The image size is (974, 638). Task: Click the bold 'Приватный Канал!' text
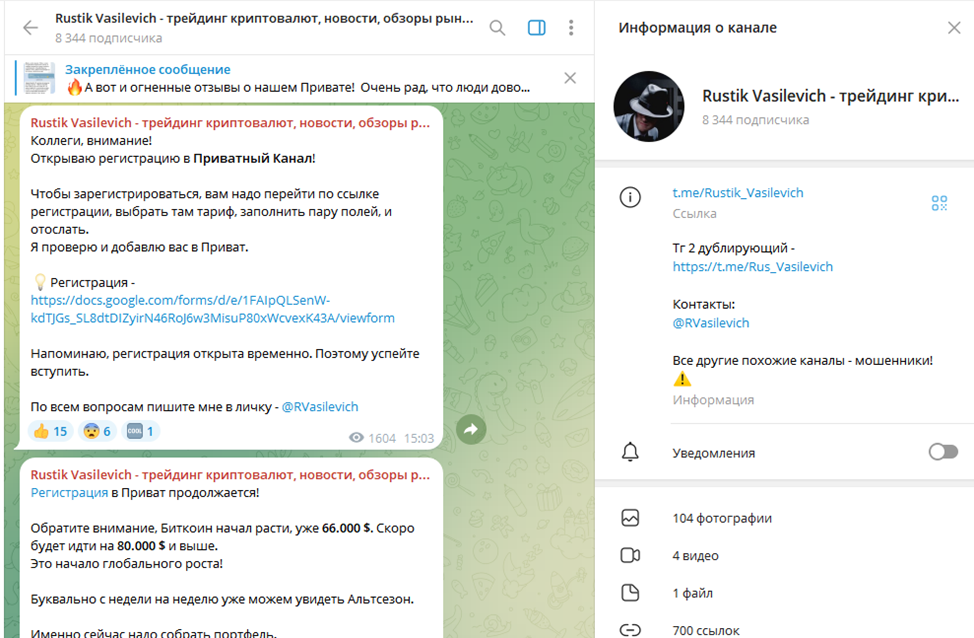click(x=254, y=158)
